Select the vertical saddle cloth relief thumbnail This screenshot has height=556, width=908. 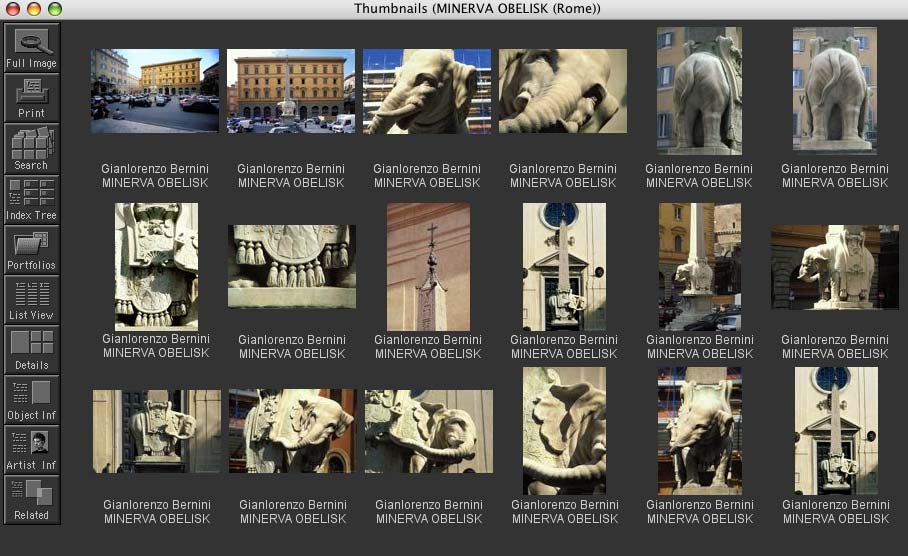(156, 266)
